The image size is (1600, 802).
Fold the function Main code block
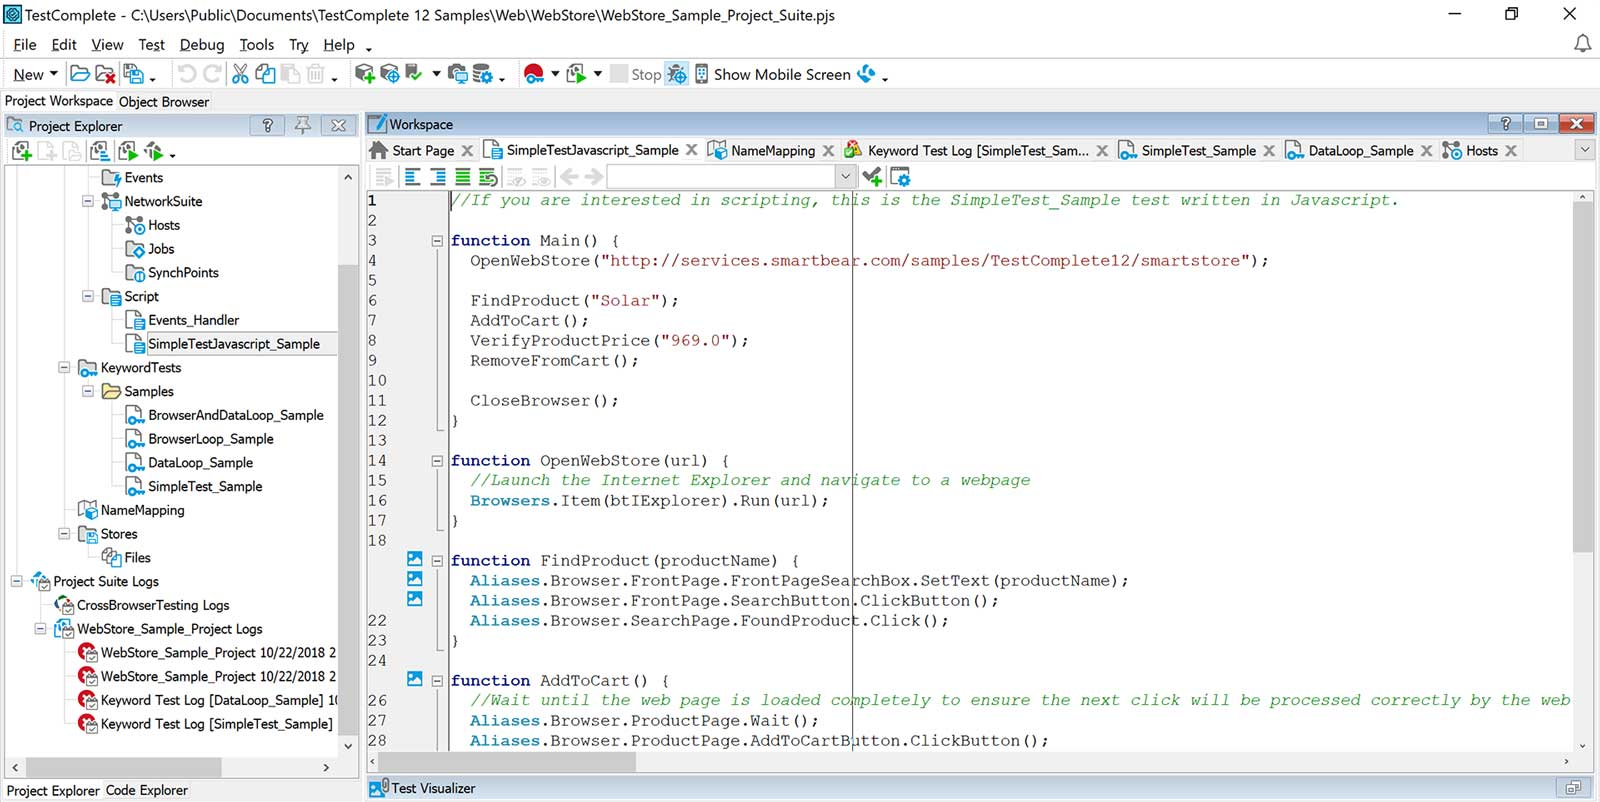coord(437,241)
